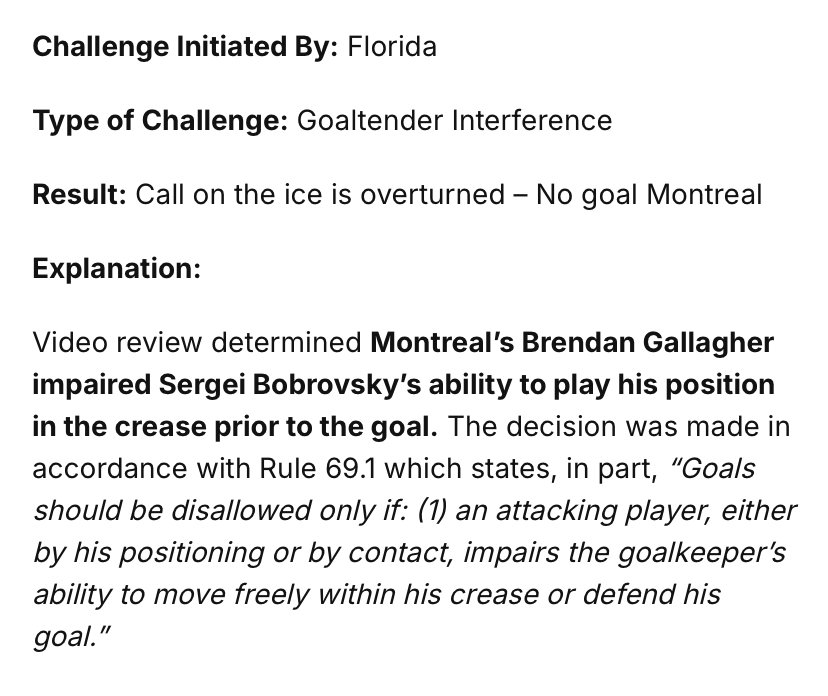Click 'The decision was made in' text
This screenshot has width=828, height=696.
click(619, 427)
